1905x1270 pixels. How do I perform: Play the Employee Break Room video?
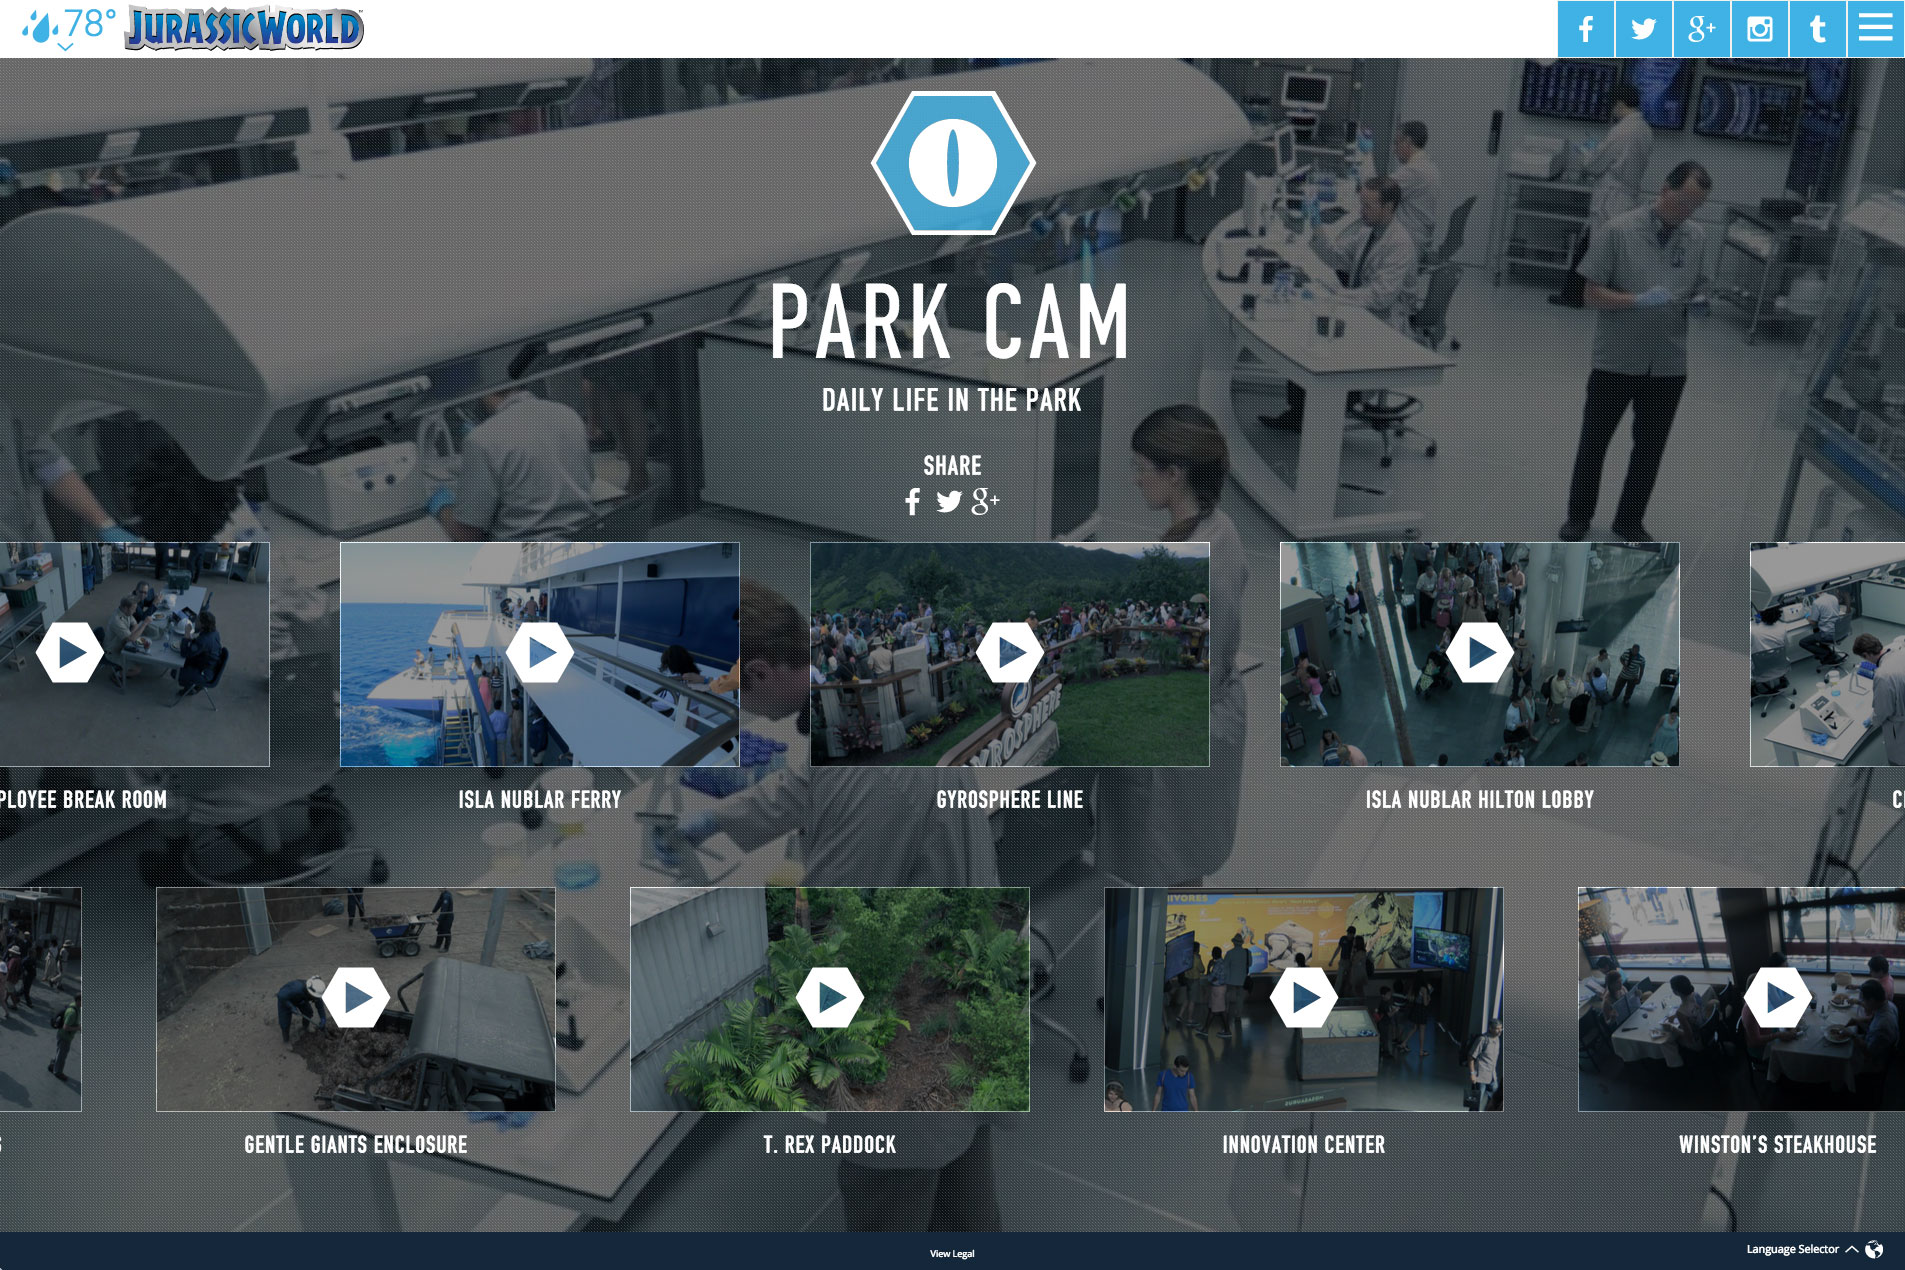[70, 653]
